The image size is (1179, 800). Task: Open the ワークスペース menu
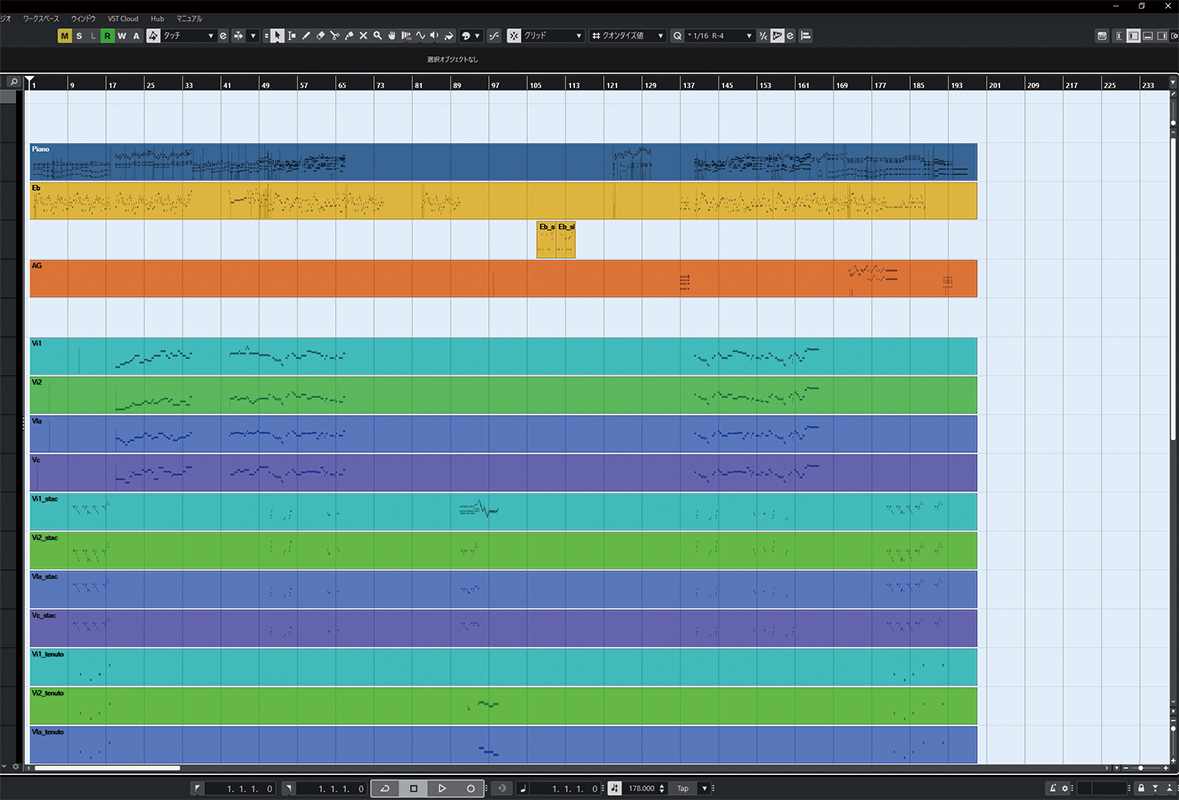pos(41,18)
